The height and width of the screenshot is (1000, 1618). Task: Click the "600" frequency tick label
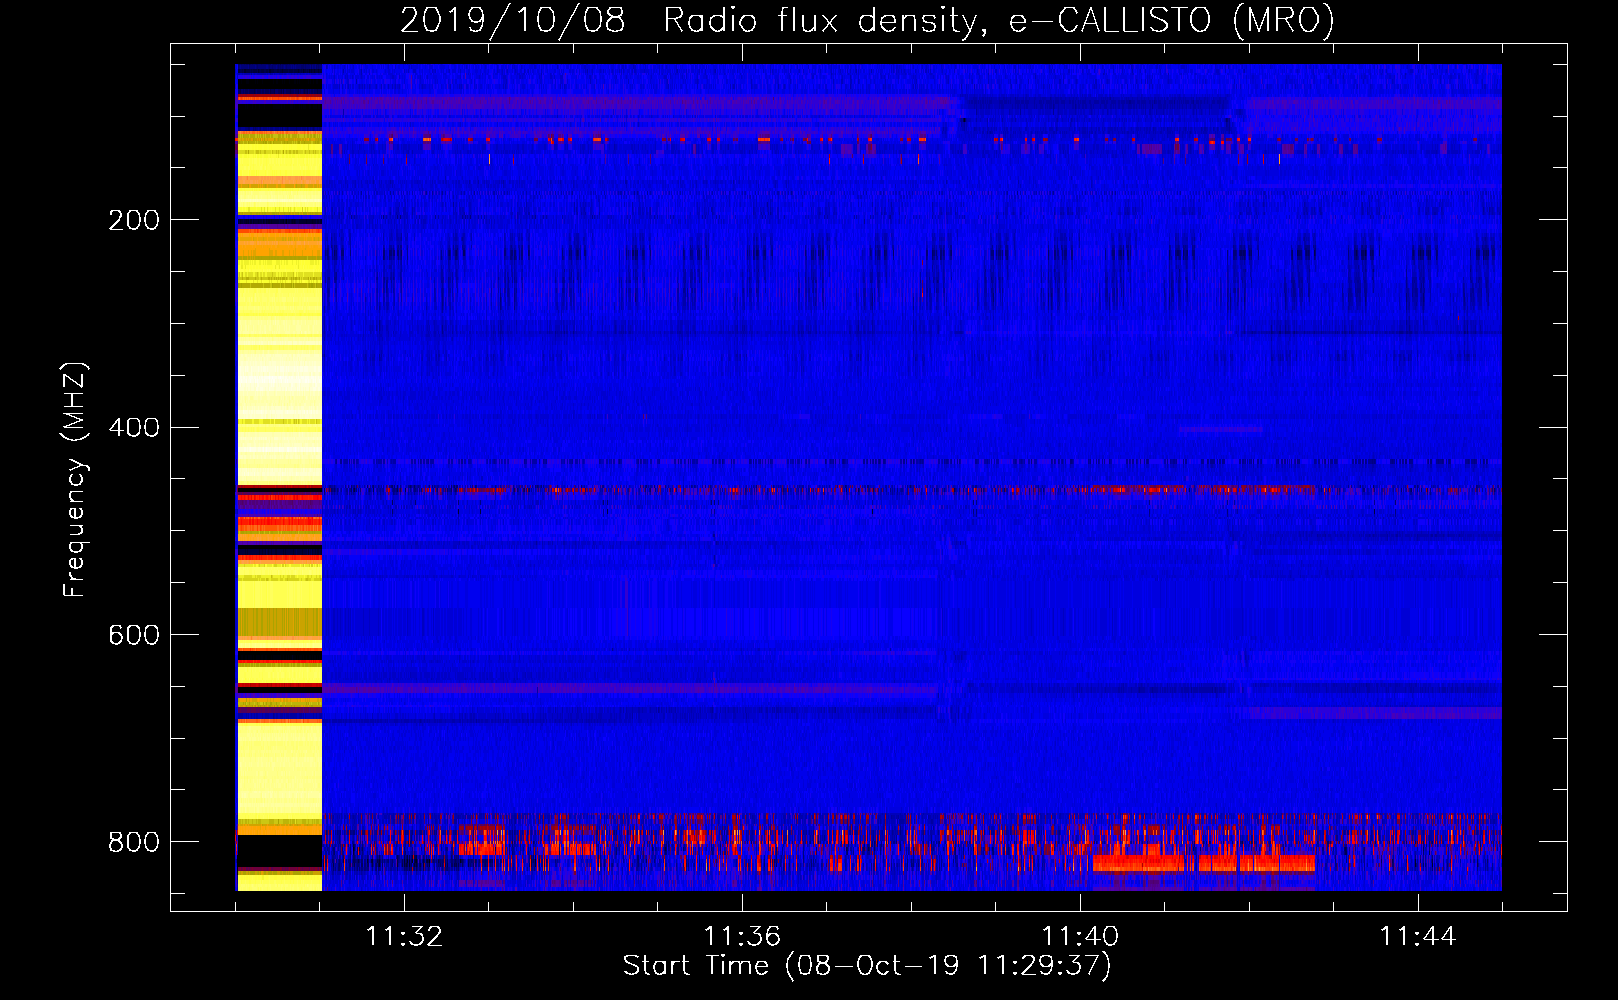pyautogui.click(x=134, y=636)
